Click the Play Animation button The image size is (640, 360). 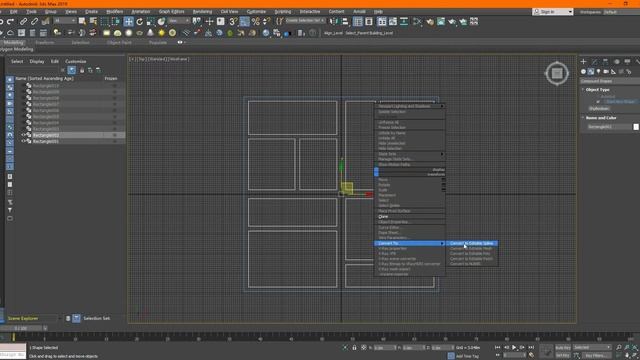coord(514,347)
